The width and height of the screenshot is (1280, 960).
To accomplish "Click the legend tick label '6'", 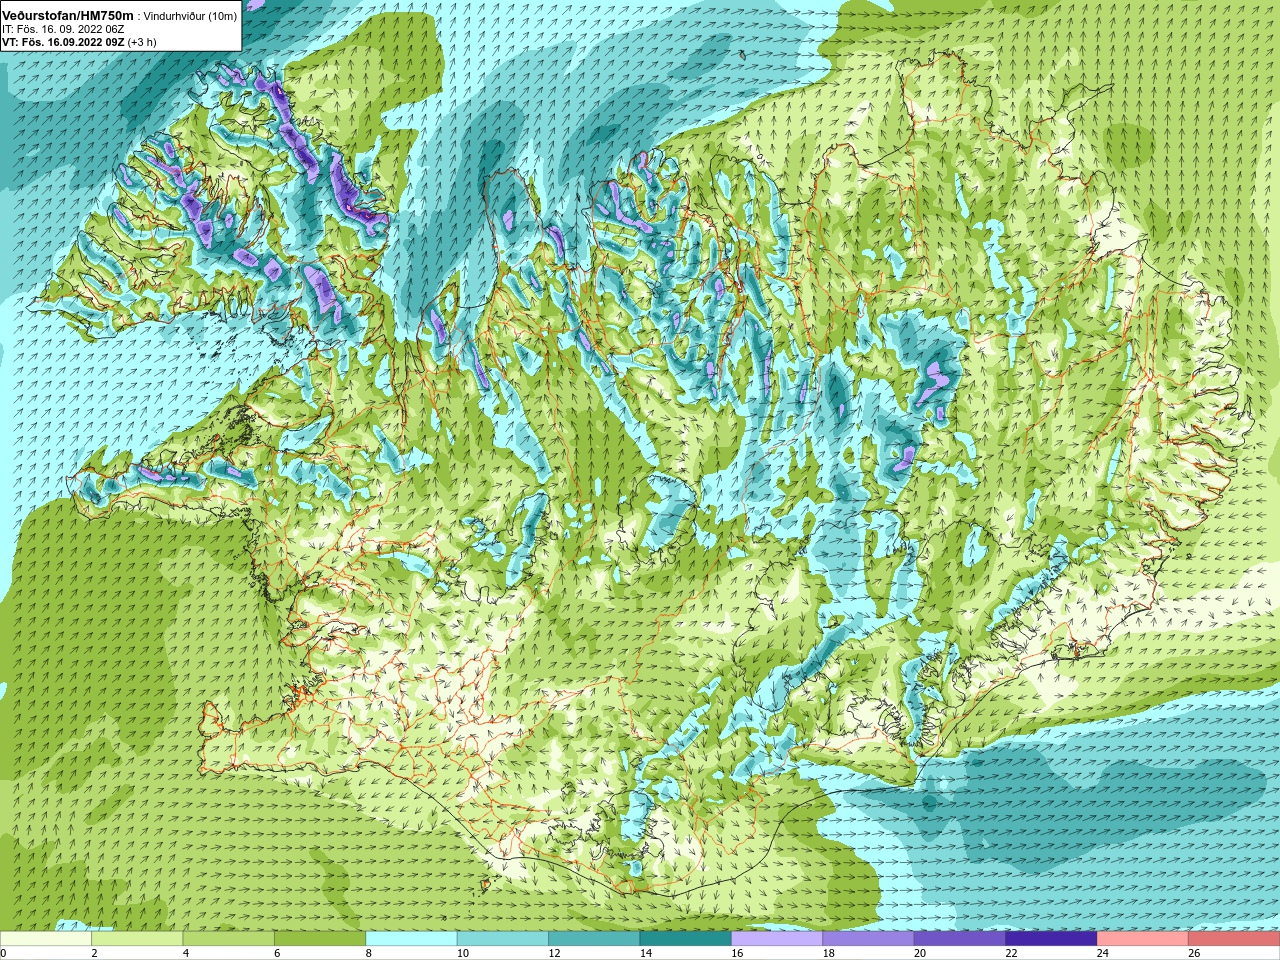I will pos(277,954).
